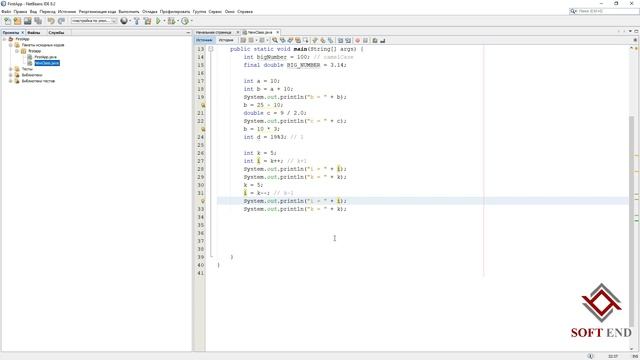Run project with the green play icon
This screenshot has height=360, width=640.
[158, 21]
